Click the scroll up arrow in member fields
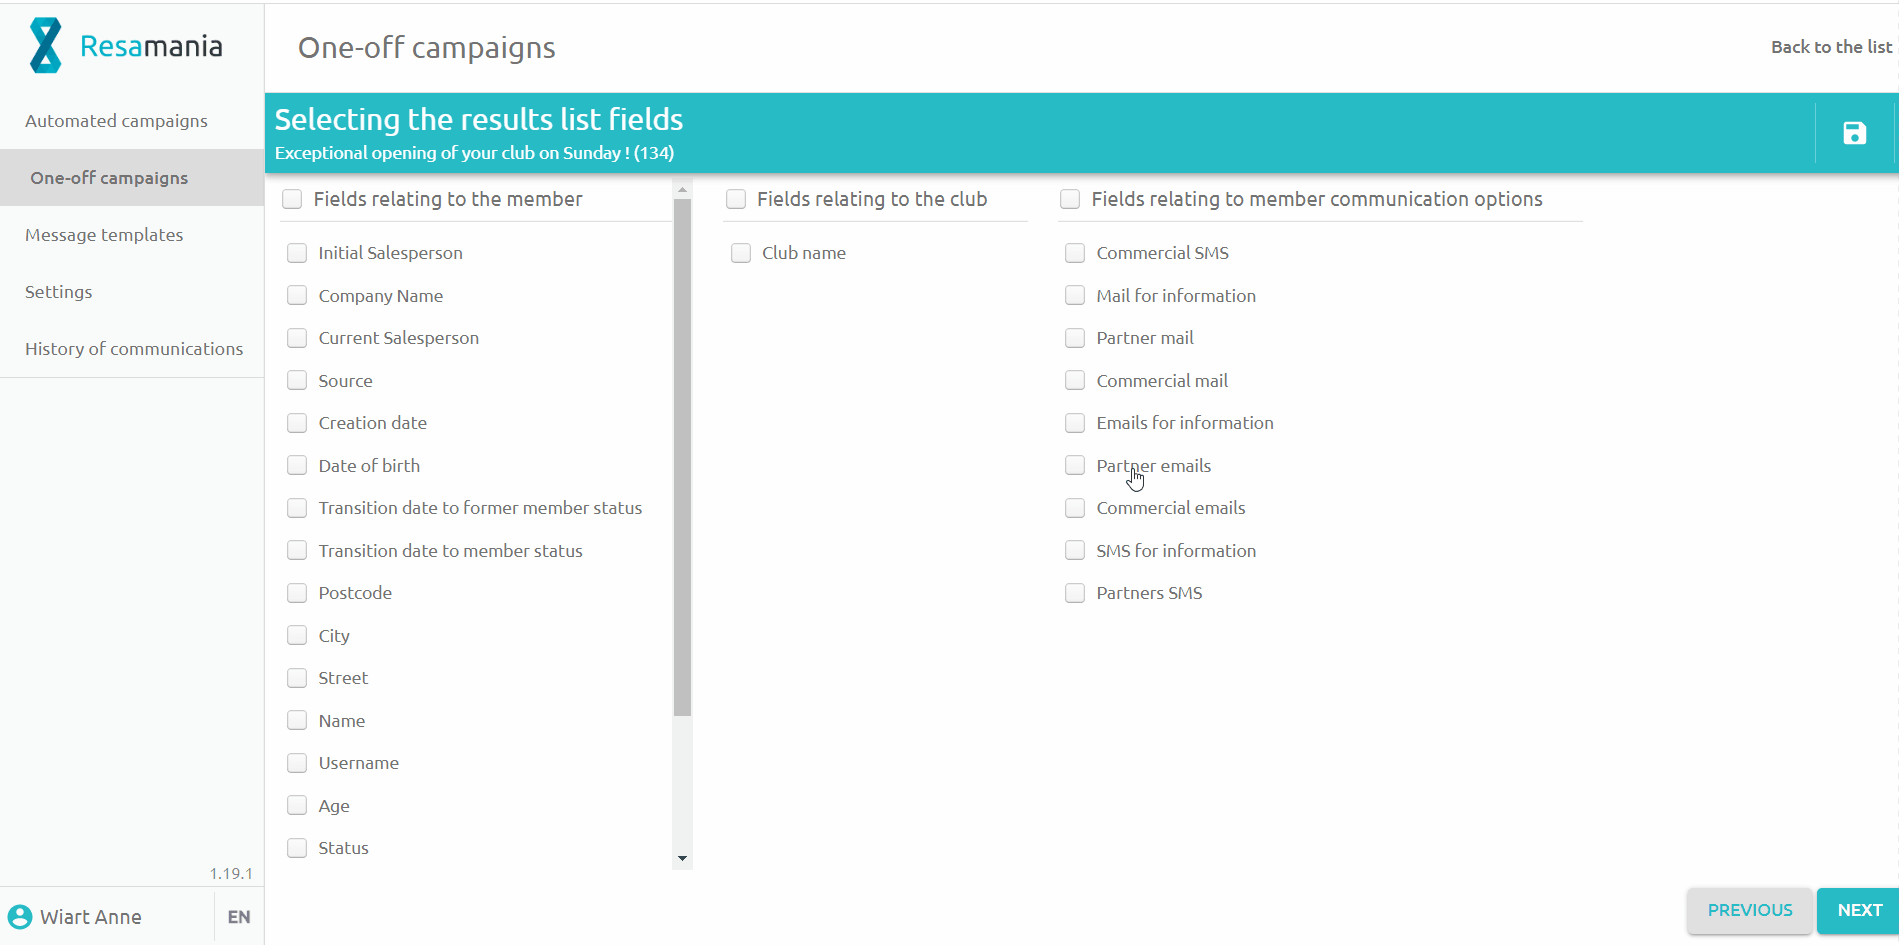The image size is (1899, 945). pos(682,189)
